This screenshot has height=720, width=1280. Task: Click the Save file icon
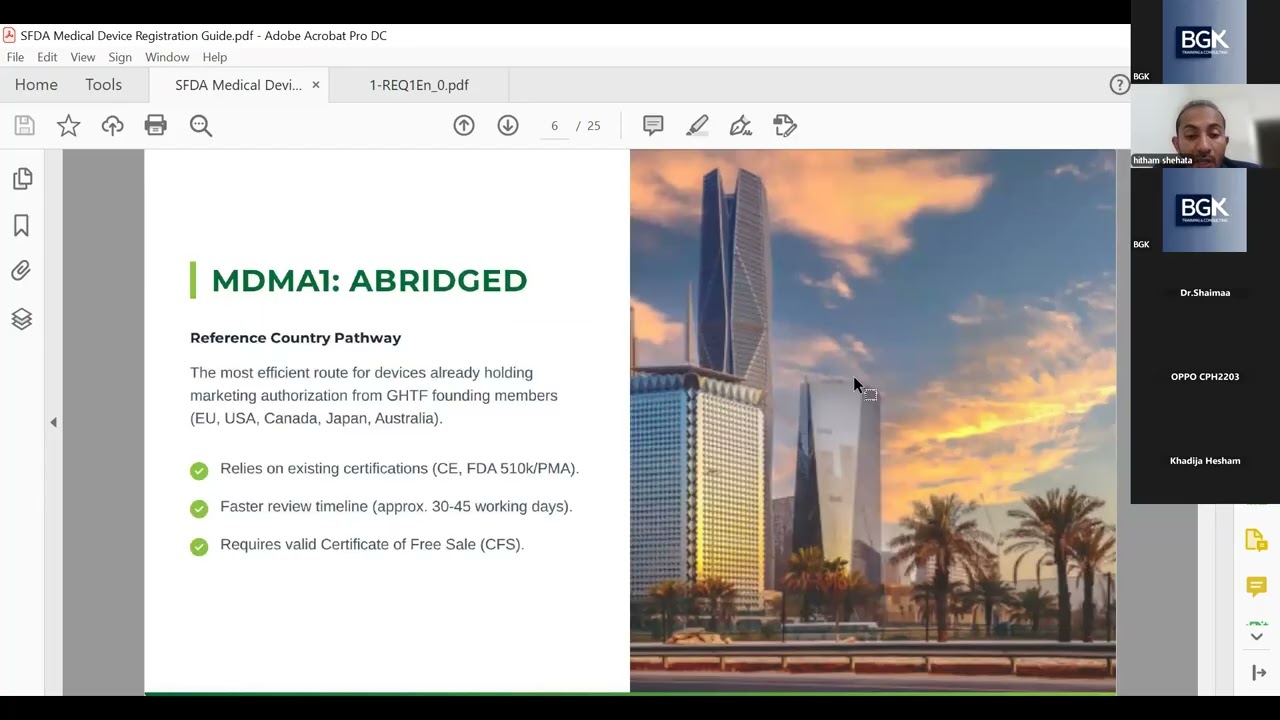point(24,125)
